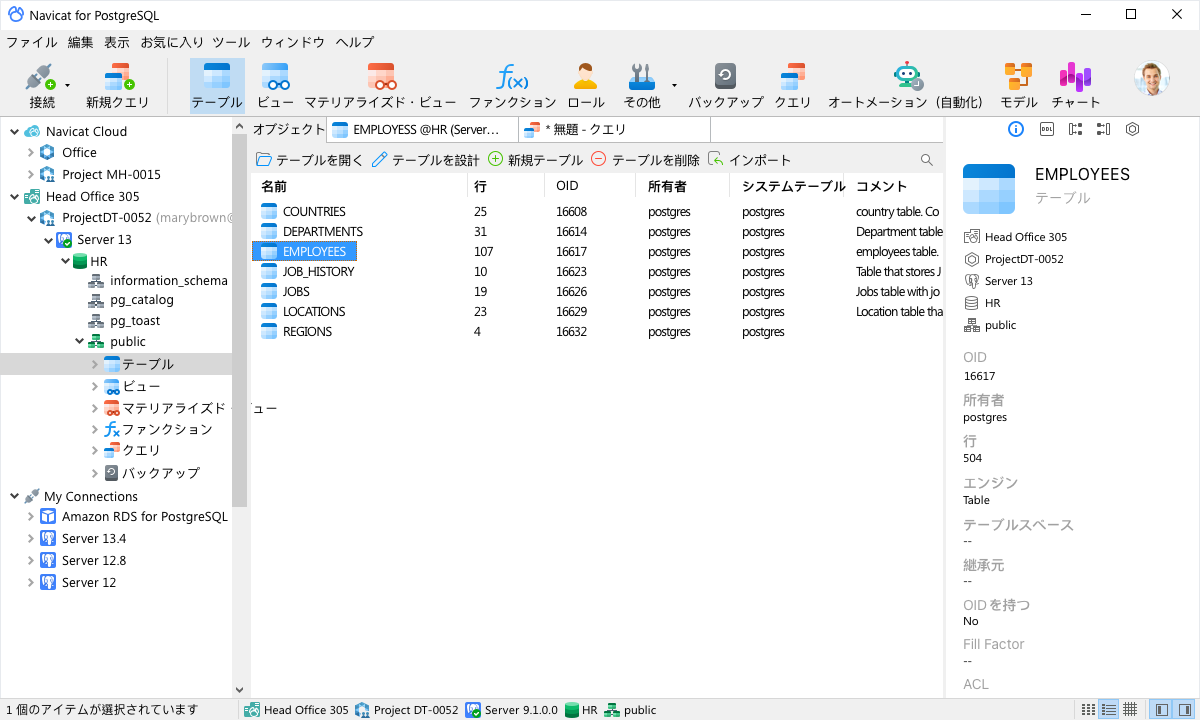
Task: Open the Chart (チャート) toolbar icon
Action: [x=1076, y=86]
